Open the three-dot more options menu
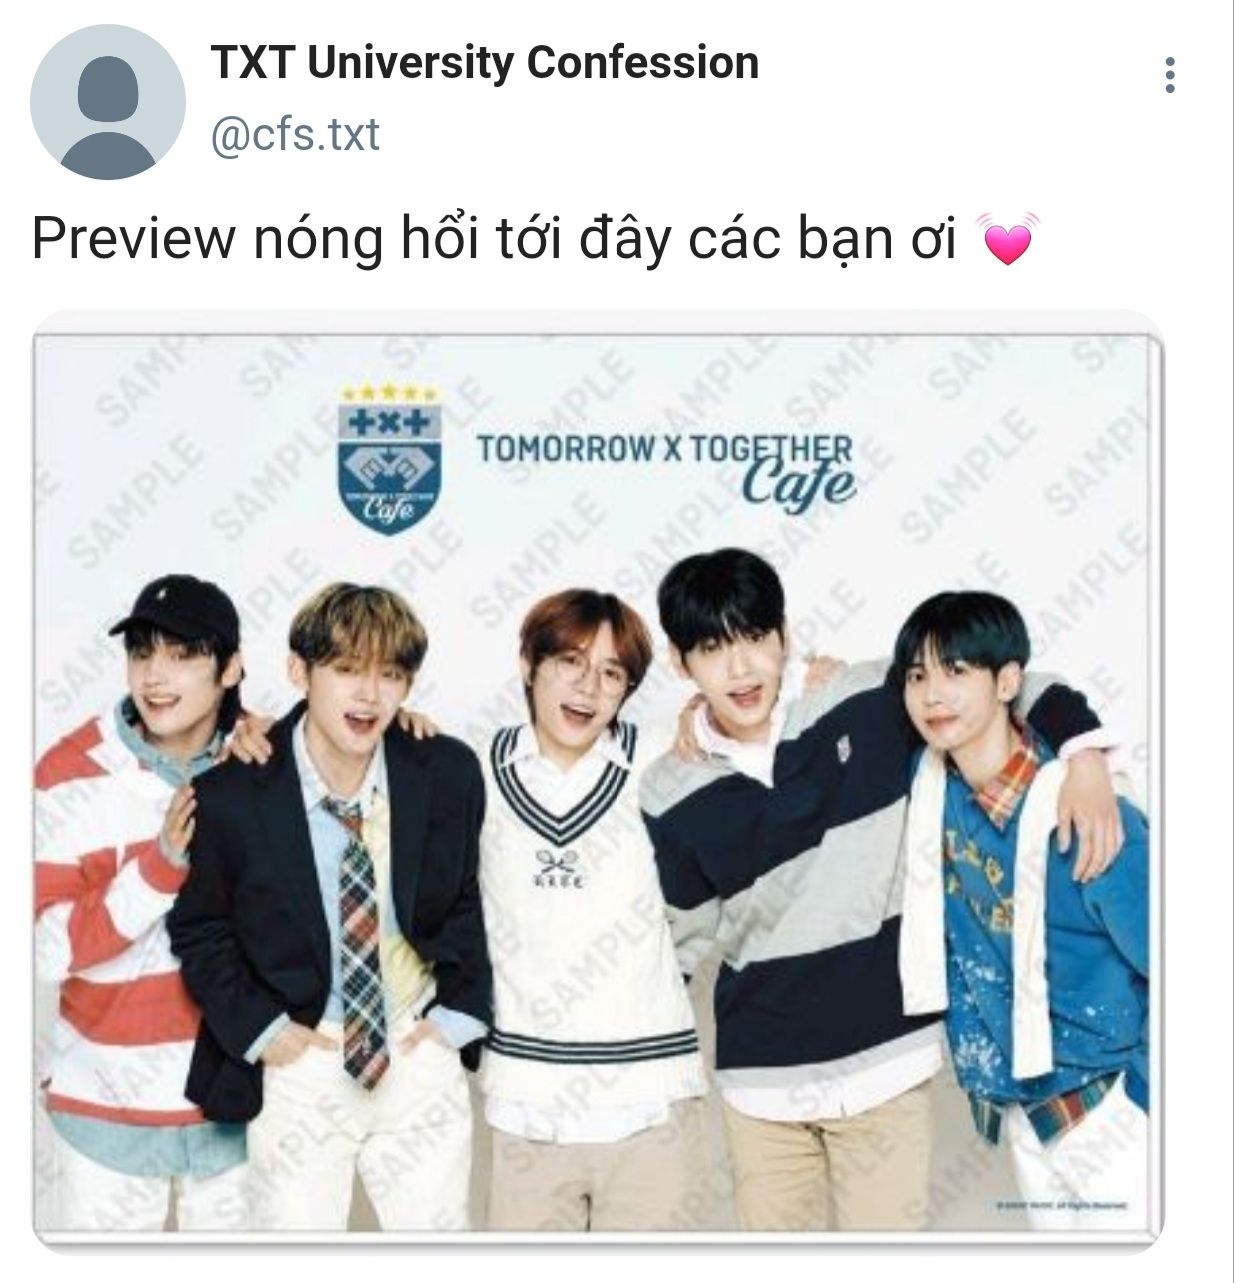This screenshot has height=1283, width=1234. (x=1170, y=75)
